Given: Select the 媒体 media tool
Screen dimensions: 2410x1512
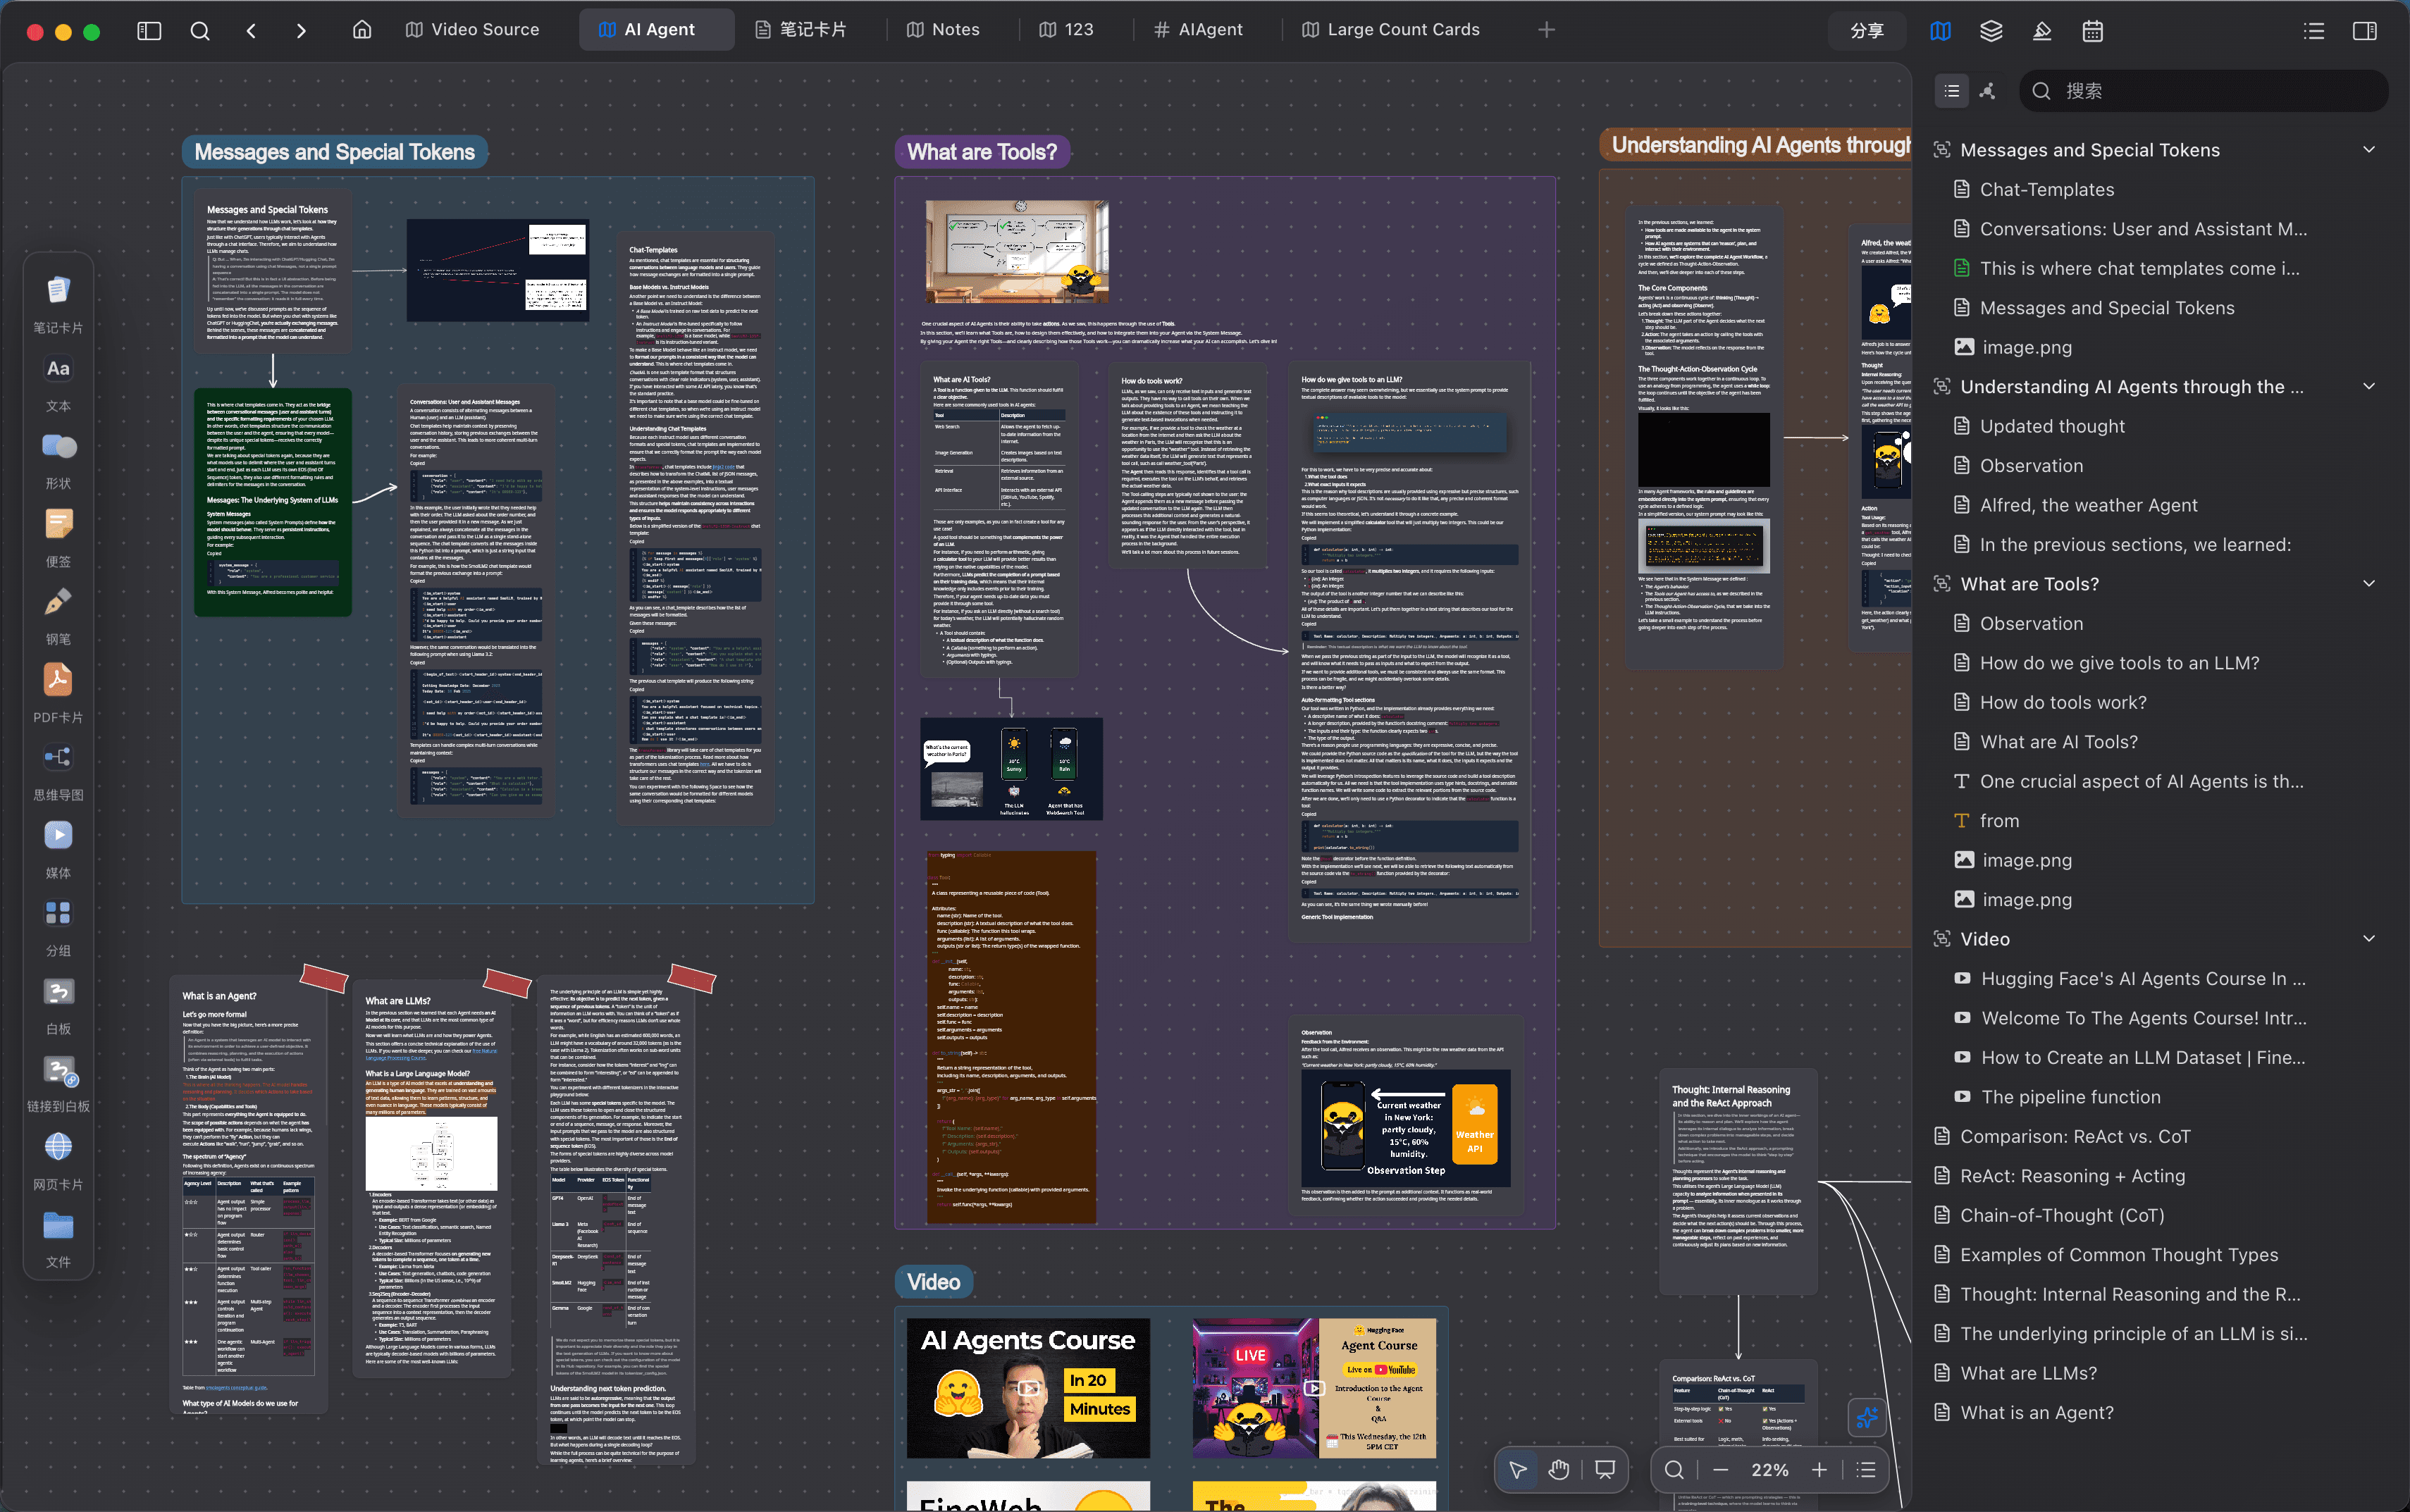Looking at the screenshot, I should tap(58, 849).
